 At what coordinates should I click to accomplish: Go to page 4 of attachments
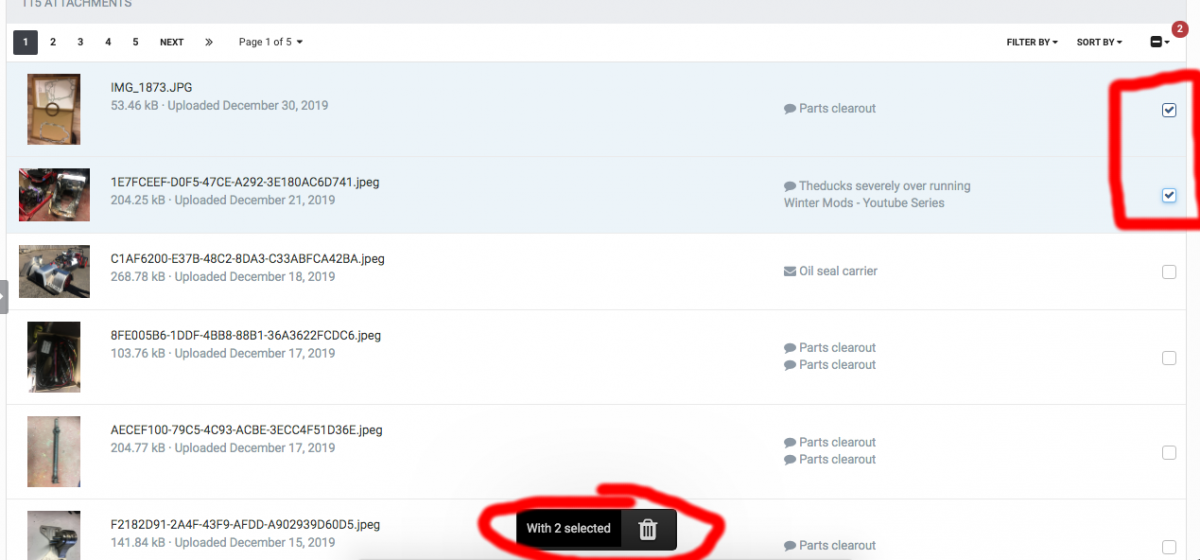[108, 42]
